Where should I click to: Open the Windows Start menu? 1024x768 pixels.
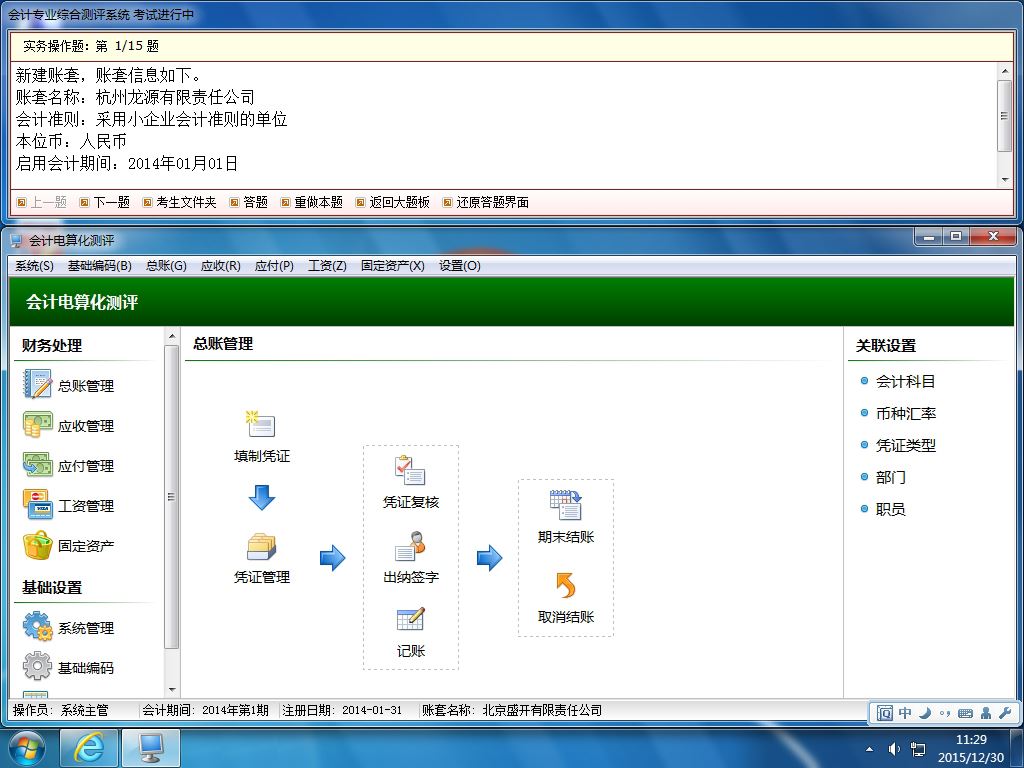(27, 748)
